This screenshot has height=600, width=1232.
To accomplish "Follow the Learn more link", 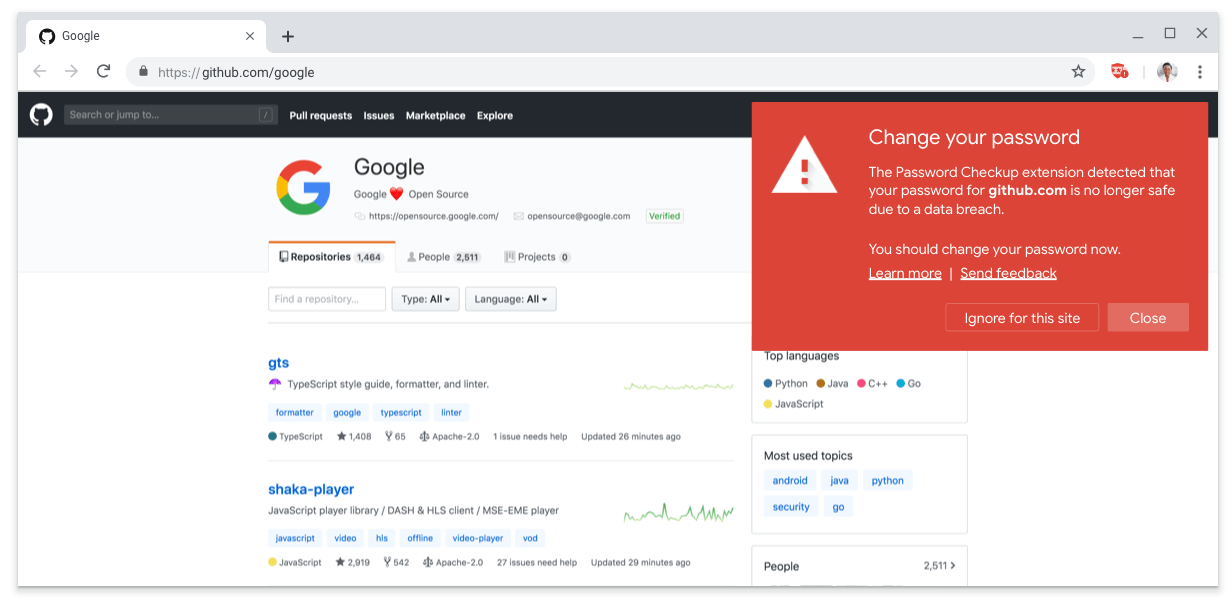I will (905, 273).
